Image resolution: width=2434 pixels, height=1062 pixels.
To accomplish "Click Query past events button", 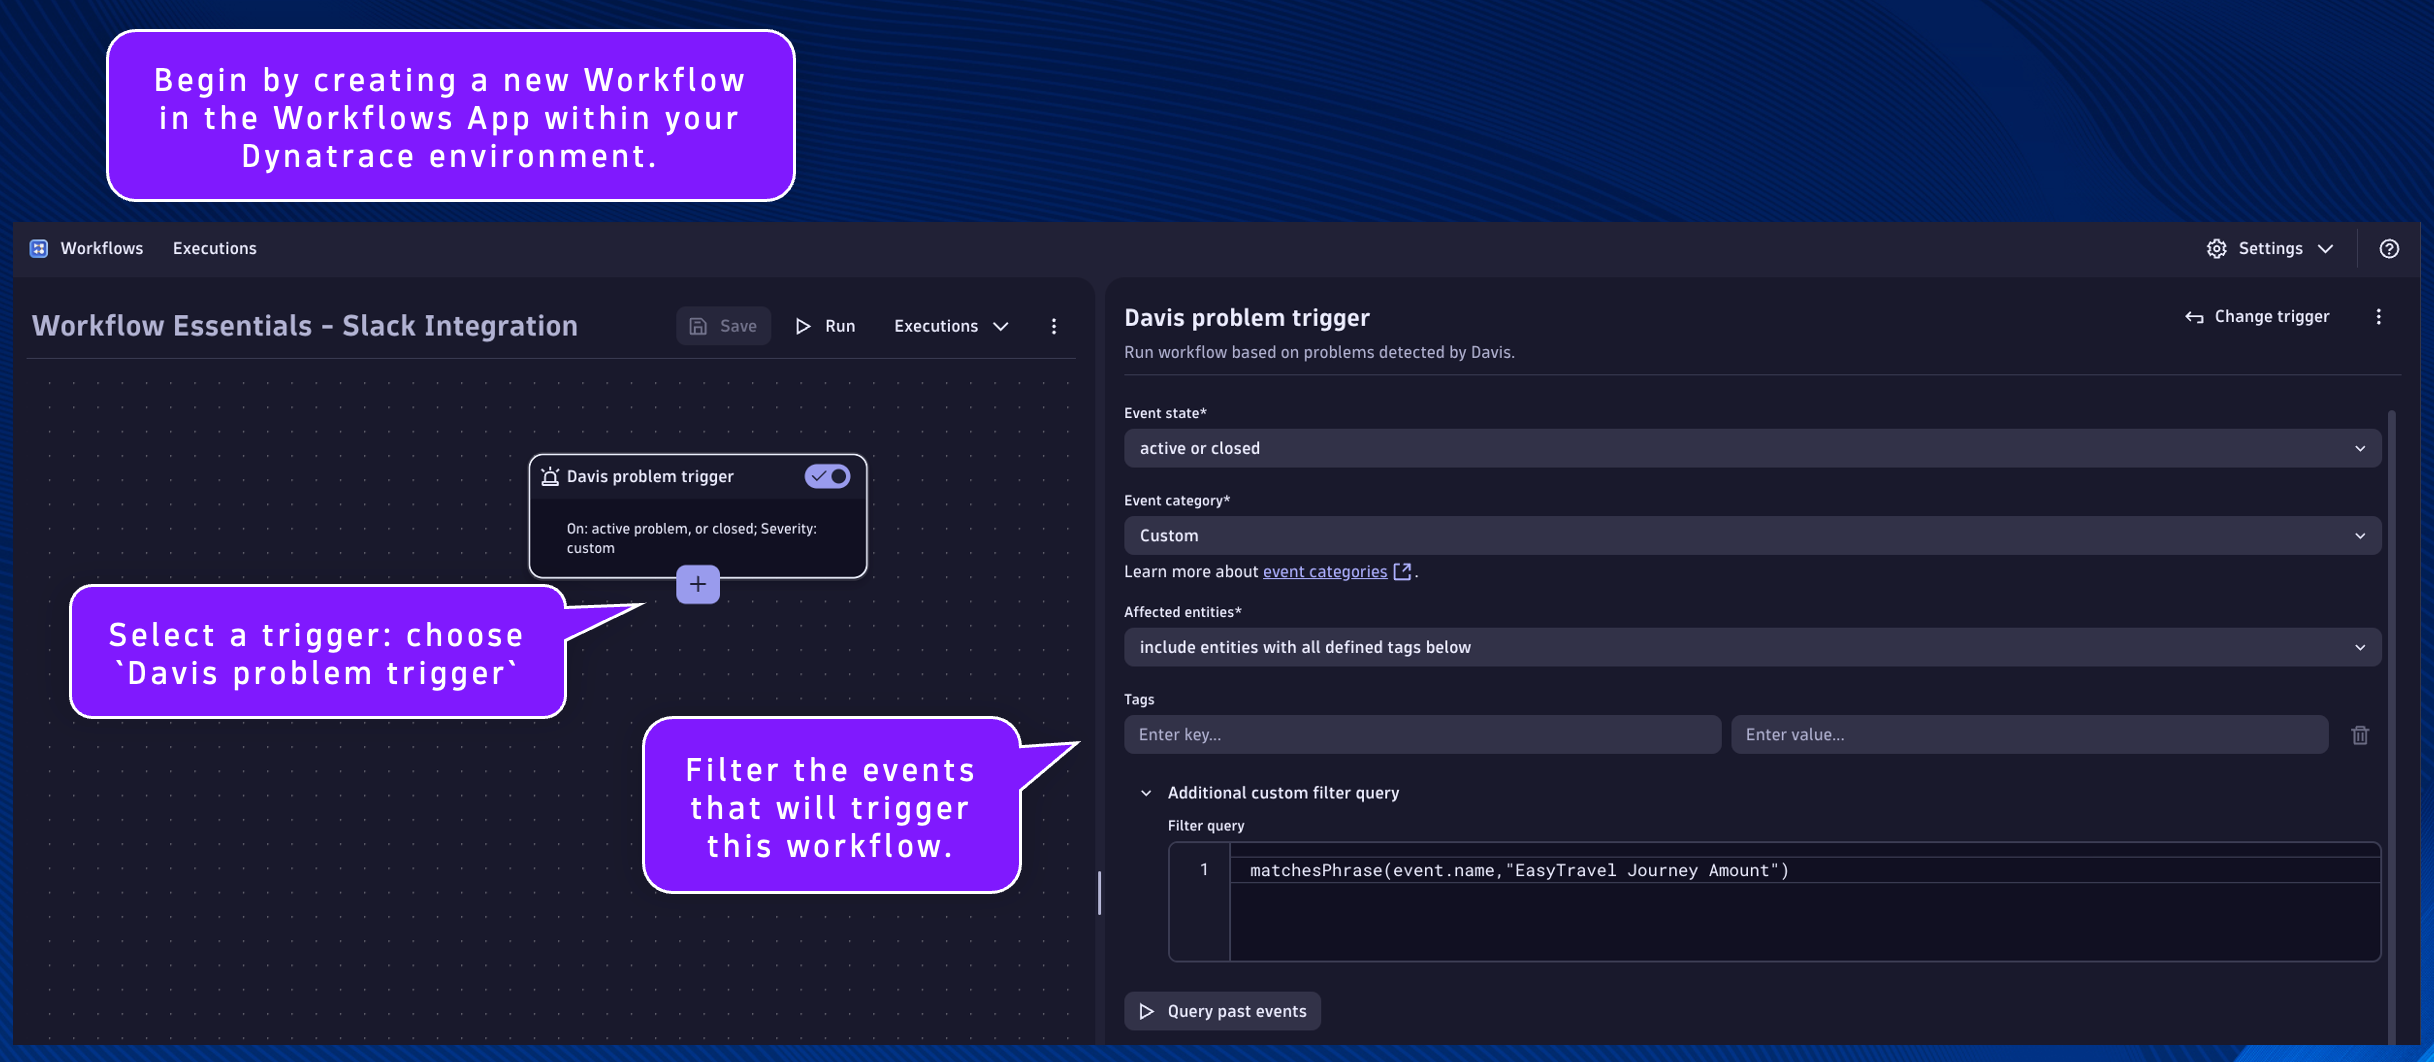I will point(1222,1011).
